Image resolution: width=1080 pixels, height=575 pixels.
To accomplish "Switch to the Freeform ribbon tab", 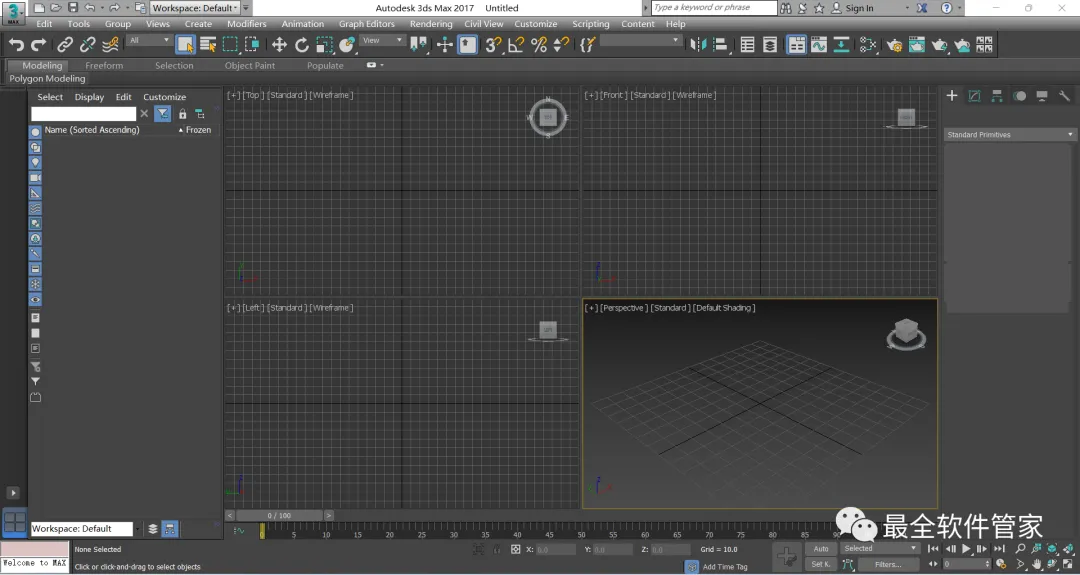I will click(104, 66).
